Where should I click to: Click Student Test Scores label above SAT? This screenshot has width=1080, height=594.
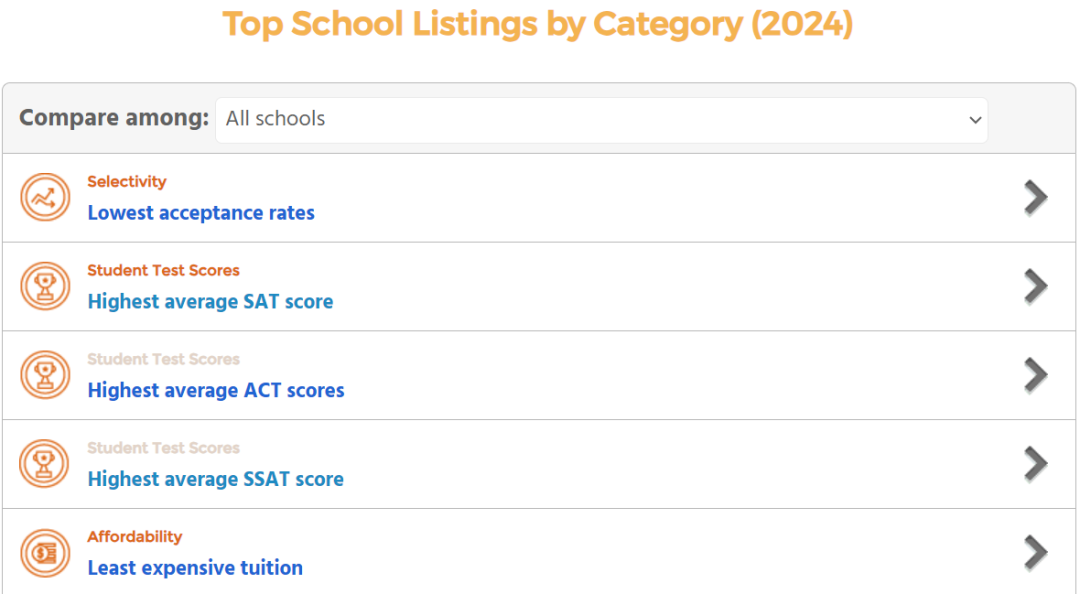pyautogui.click(x=163, y=271)
